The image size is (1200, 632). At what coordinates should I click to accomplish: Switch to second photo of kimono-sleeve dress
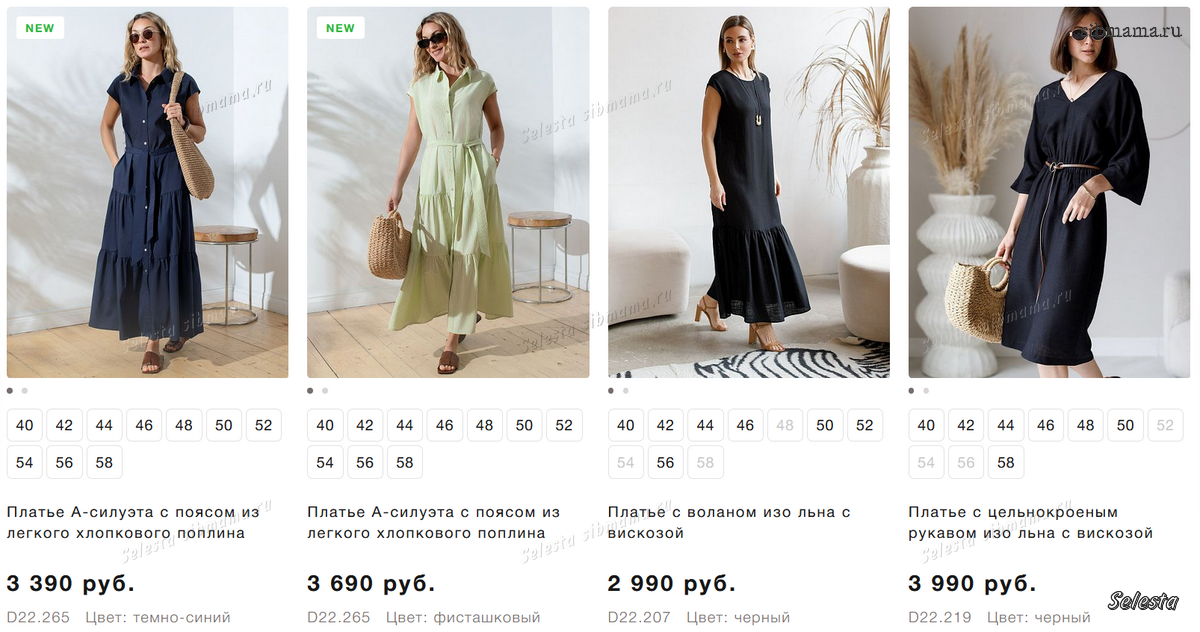pyautogui.click(x=926, y=391)
